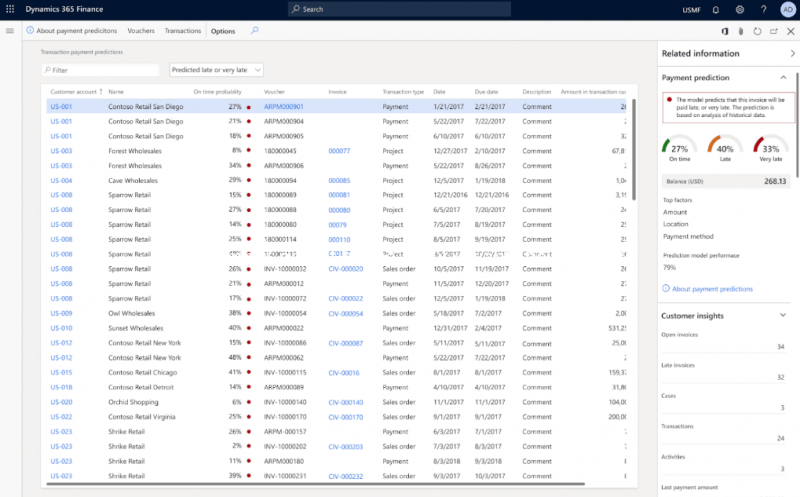Click red status dot on ARPM000904 row

coord(248,121)
